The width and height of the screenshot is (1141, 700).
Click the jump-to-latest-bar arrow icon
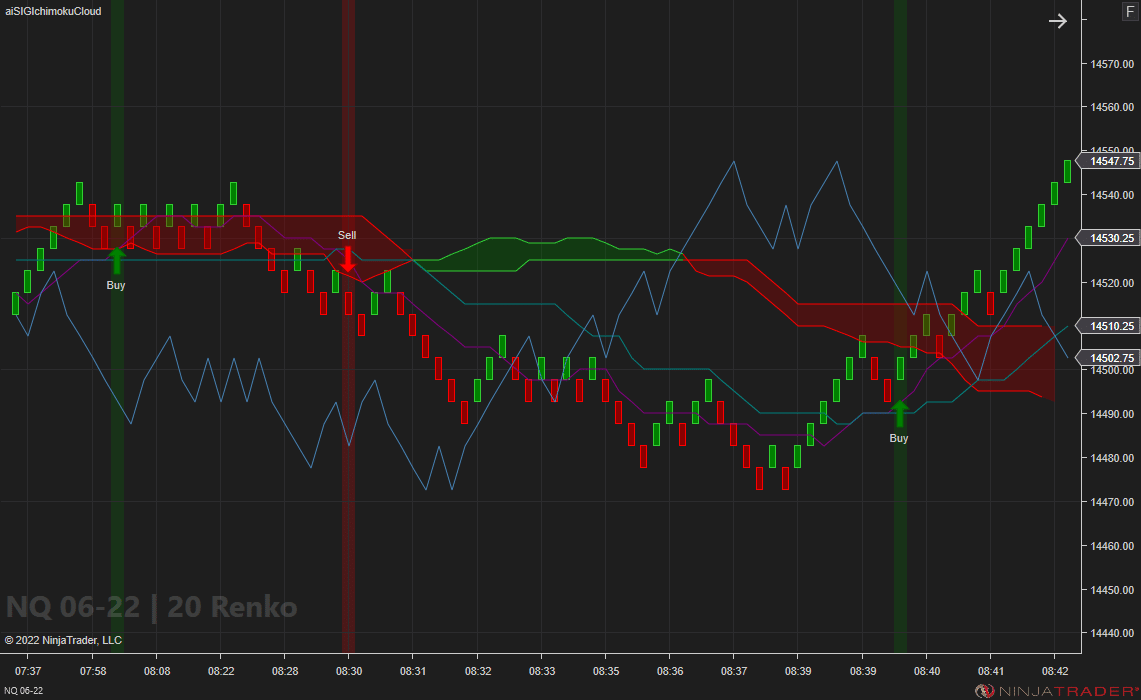(x=1058, y=20)
